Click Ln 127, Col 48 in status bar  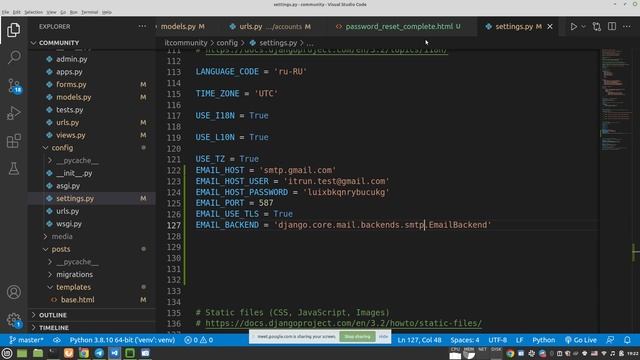pos(419,340)
